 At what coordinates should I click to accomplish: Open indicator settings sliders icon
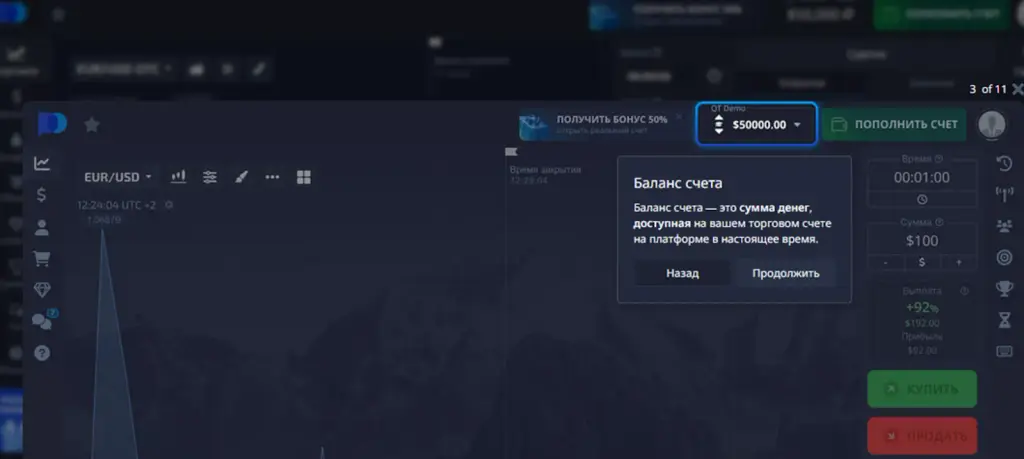point(210,177)
